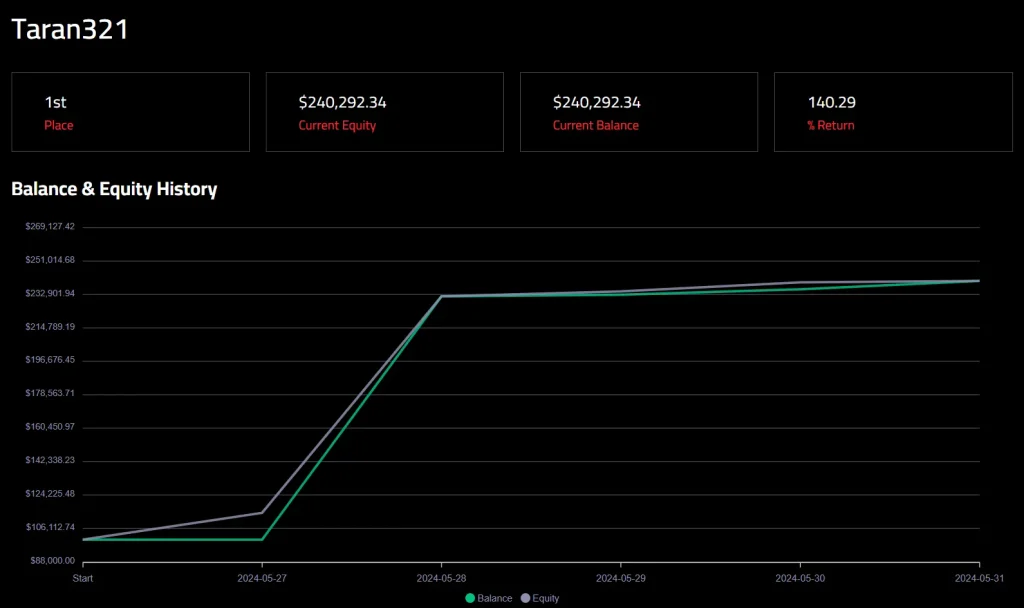Click the $196,676.45 y-axis label

pyautogui.click(x=50, y=360)
